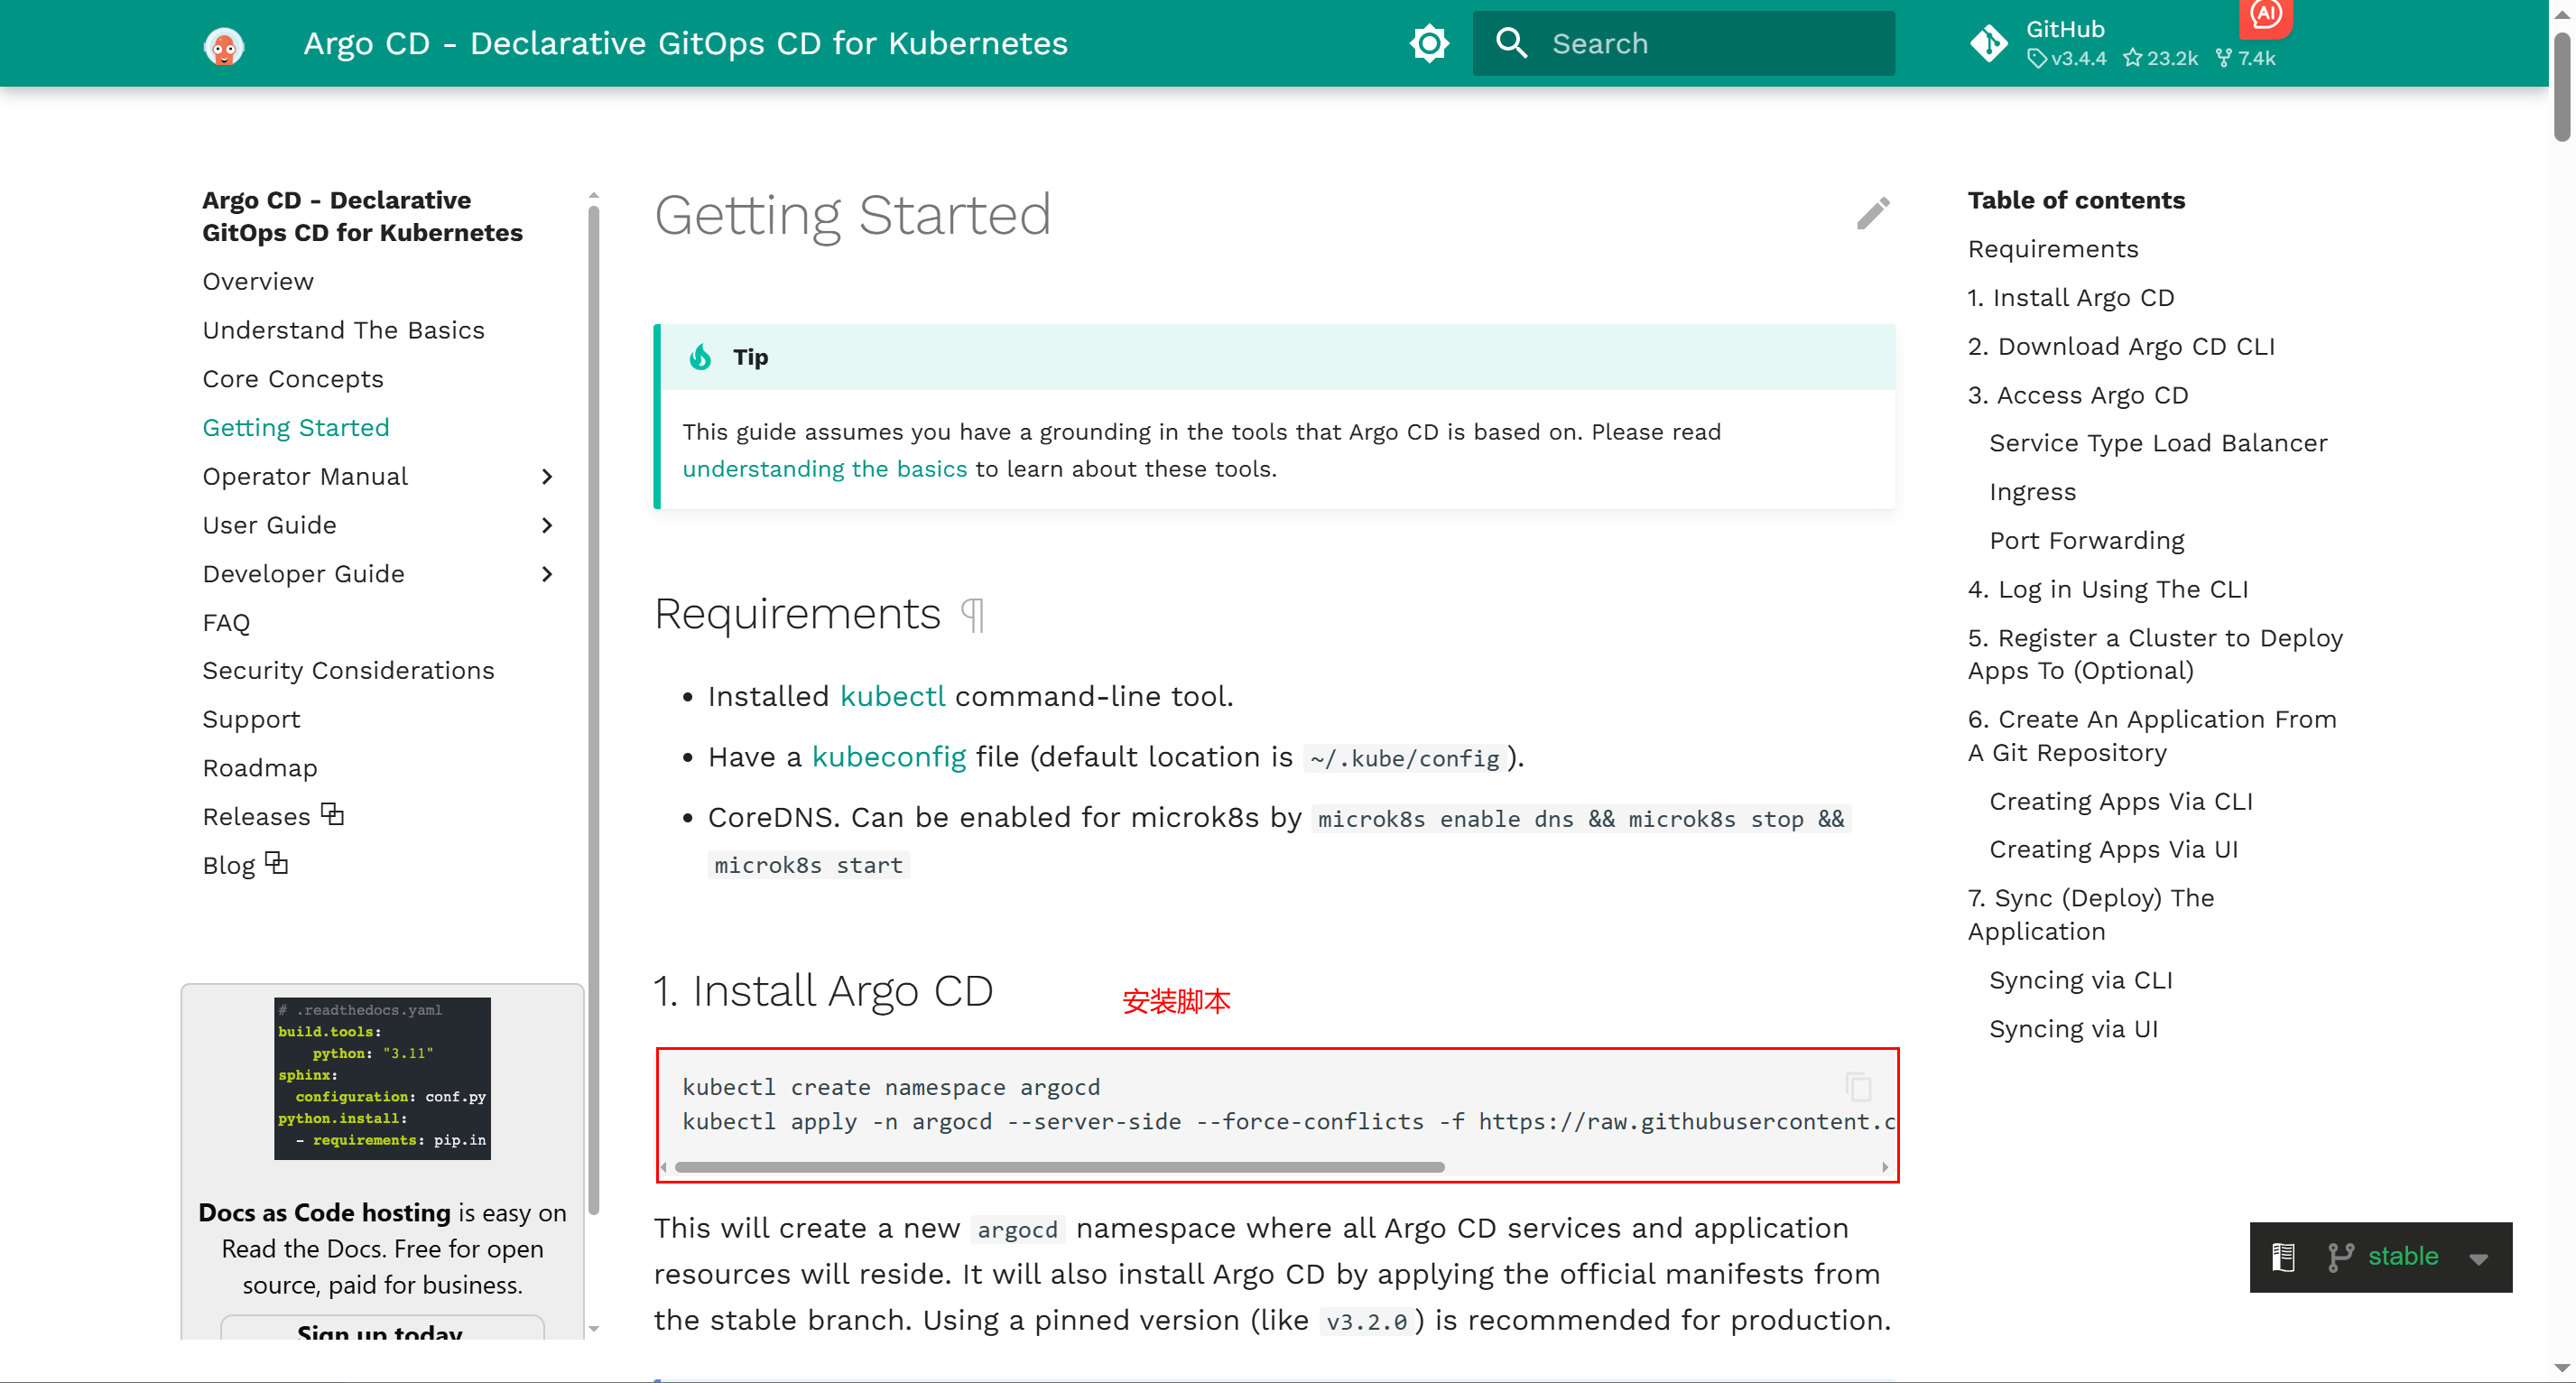This screenshot has height=1383, width=2576.
Task: Click the Blog external link icon
Action: click(277, 863)
